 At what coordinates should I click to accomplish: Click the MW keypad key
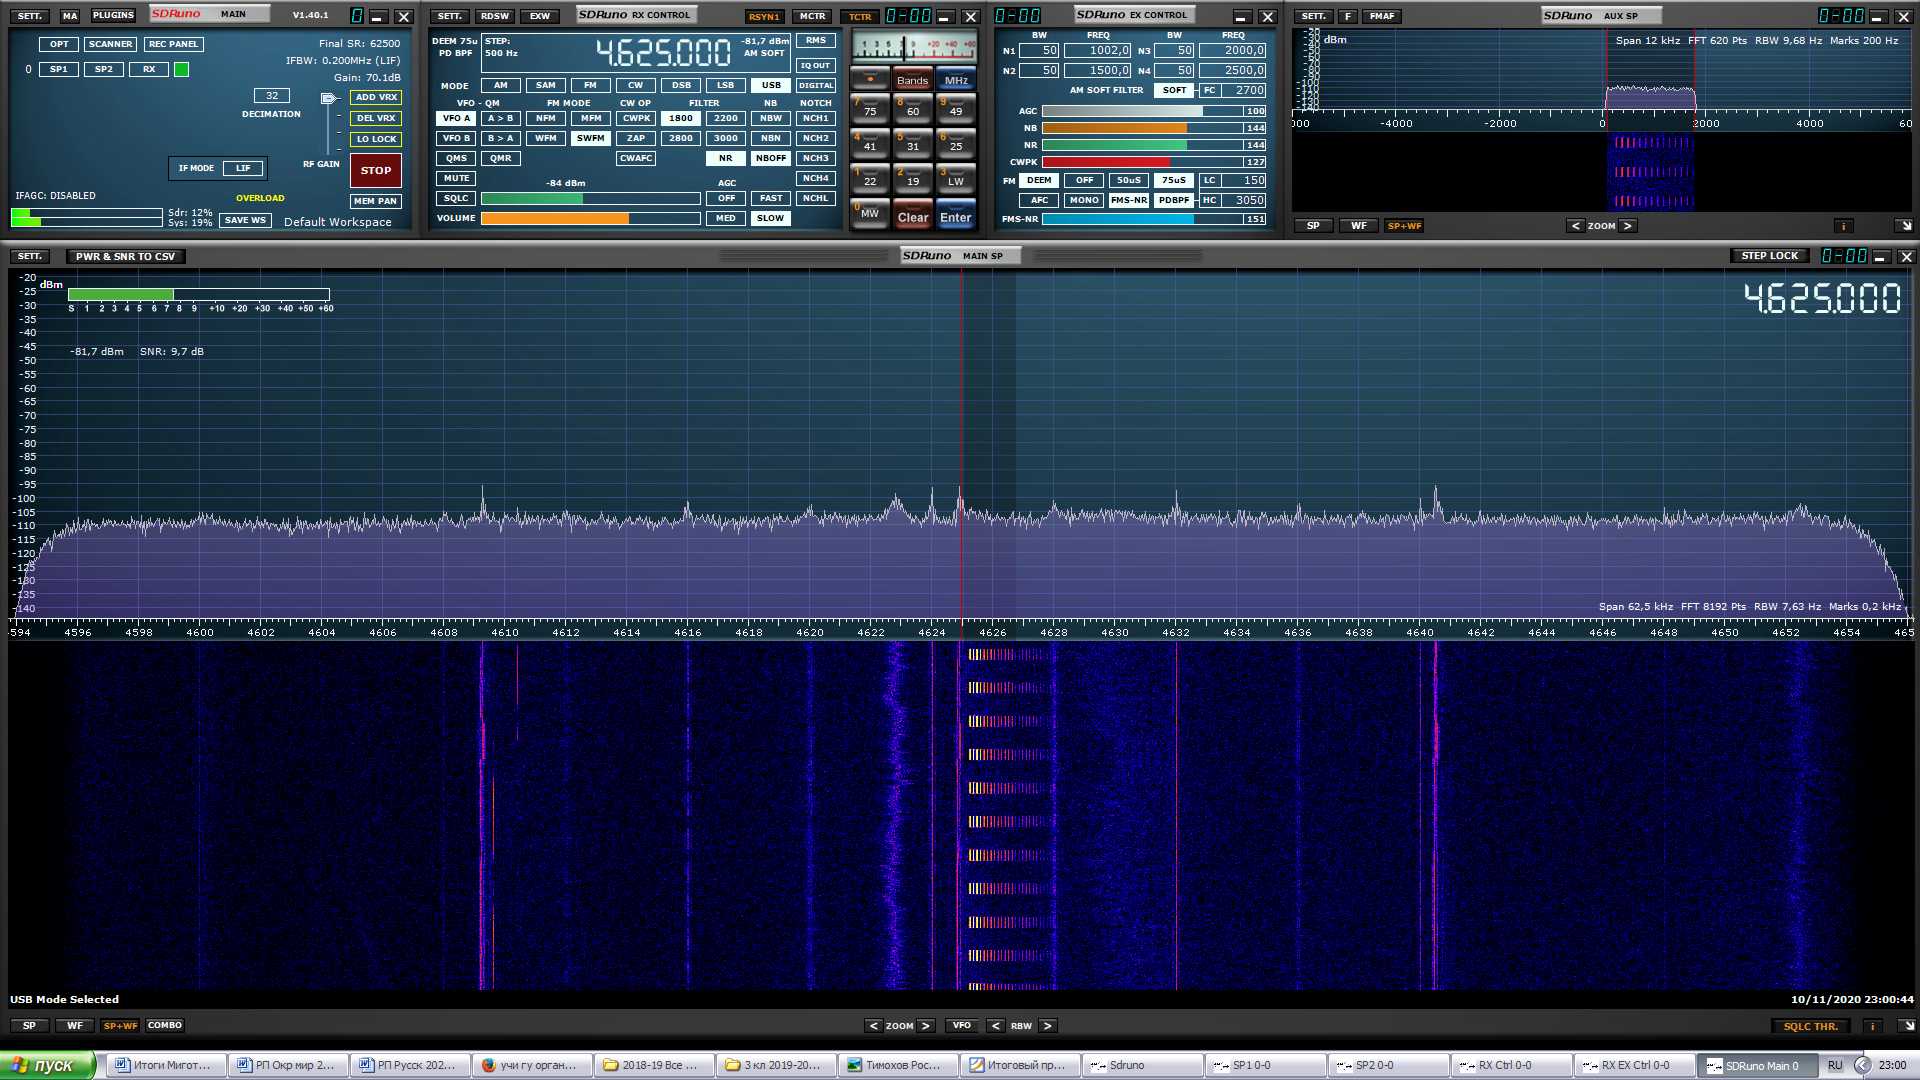[x=870, y=214]
